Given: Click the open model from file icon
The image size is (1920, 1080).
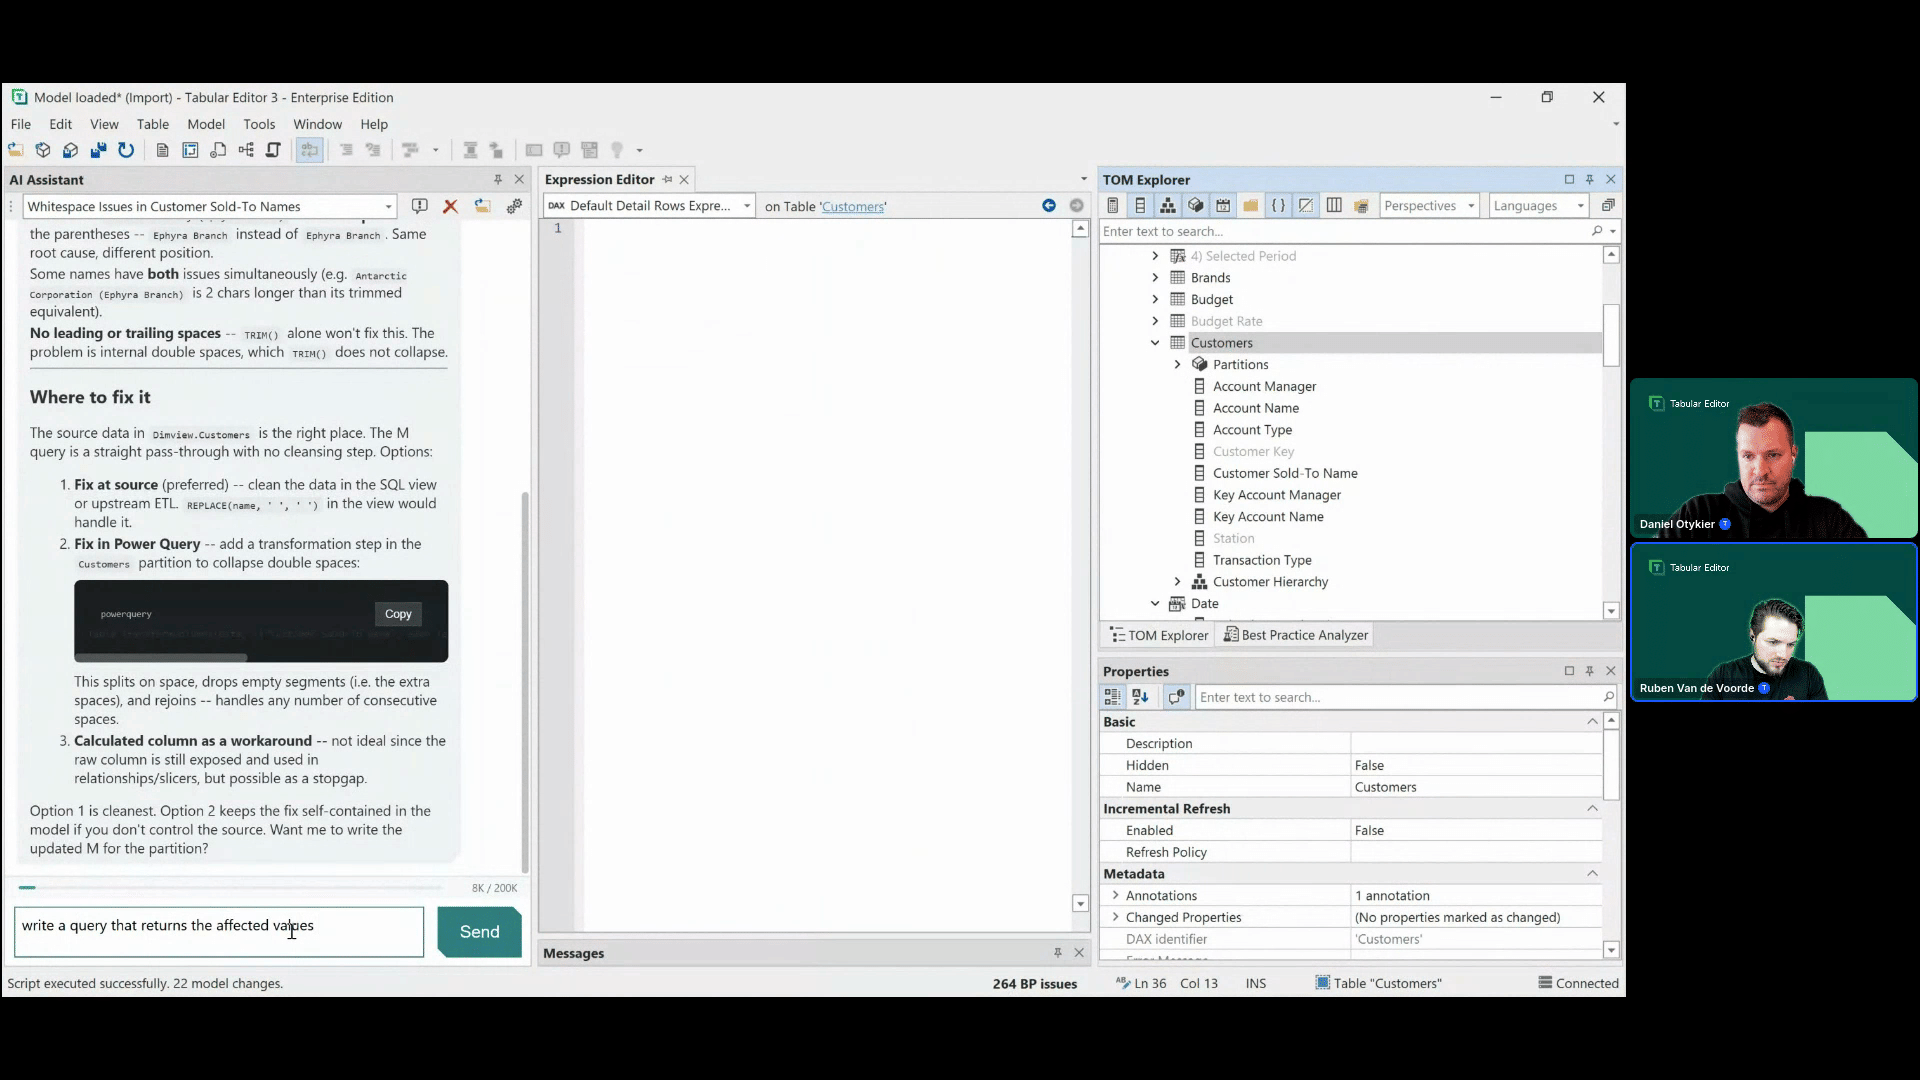Looking at the screenshot, I should pos(16,150).
